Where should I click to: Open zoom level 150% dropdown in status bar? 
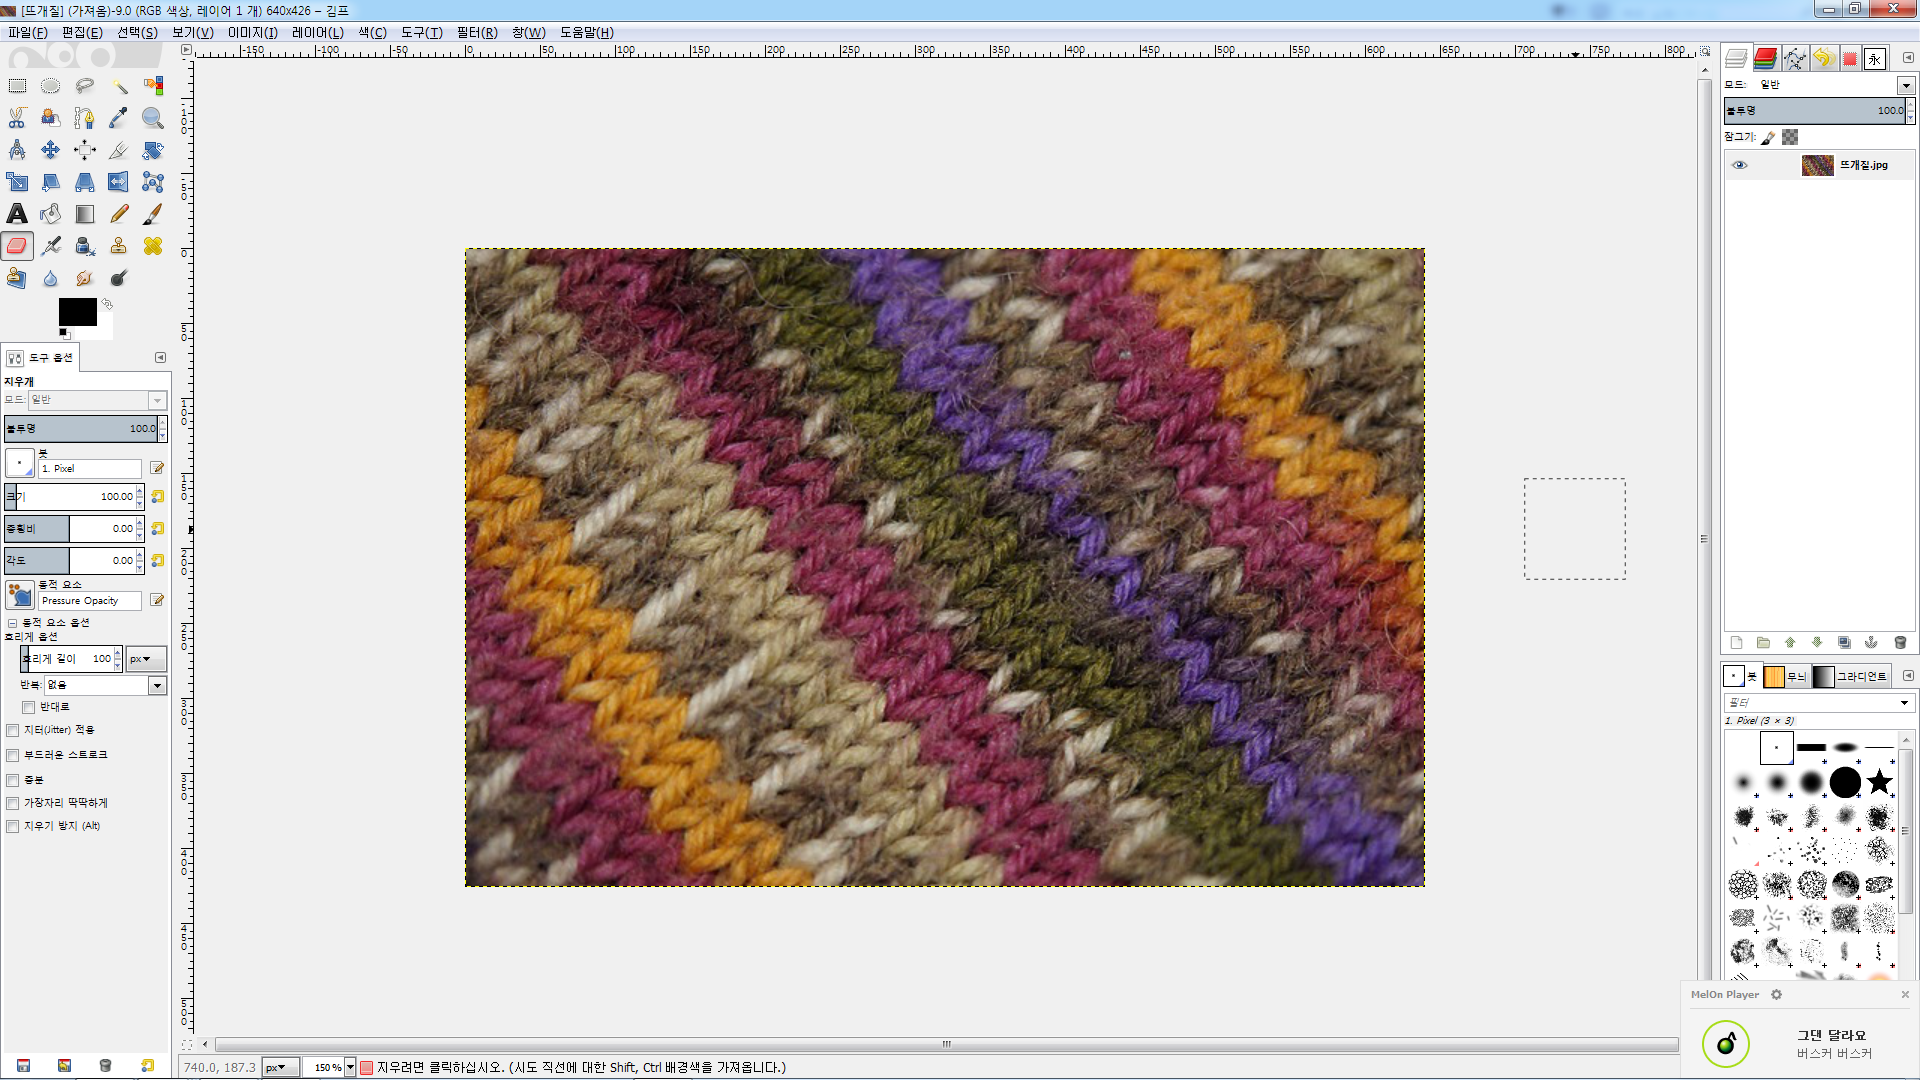pos(351,1068)
